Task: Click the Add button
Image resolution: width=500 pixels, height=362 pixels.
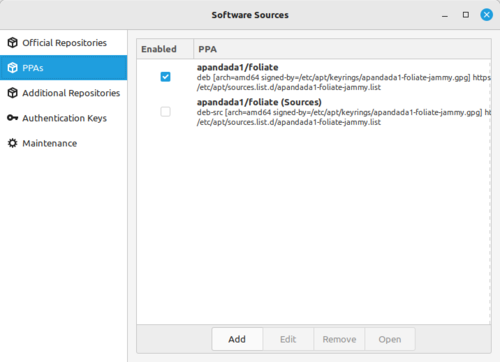Action: (237, 339)
